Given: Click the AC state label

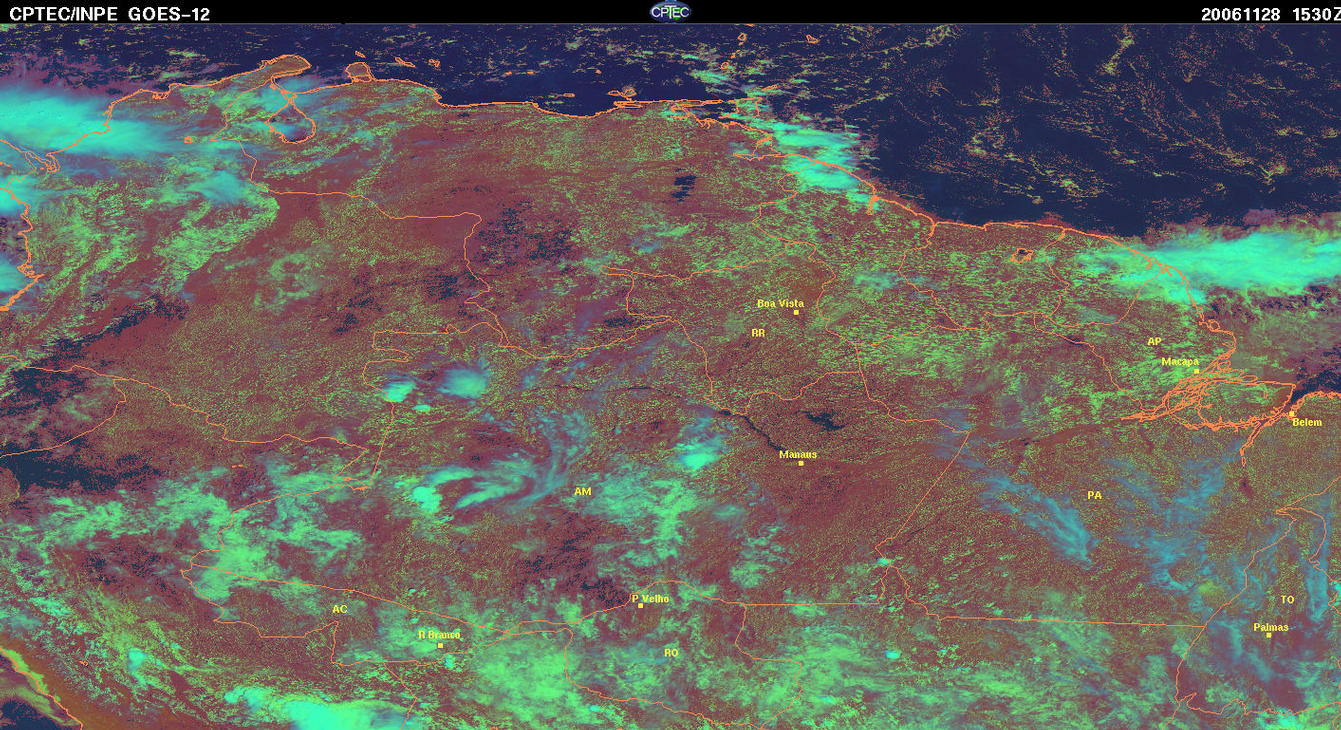Looking at the screenshot, I should tap(340, 609).
